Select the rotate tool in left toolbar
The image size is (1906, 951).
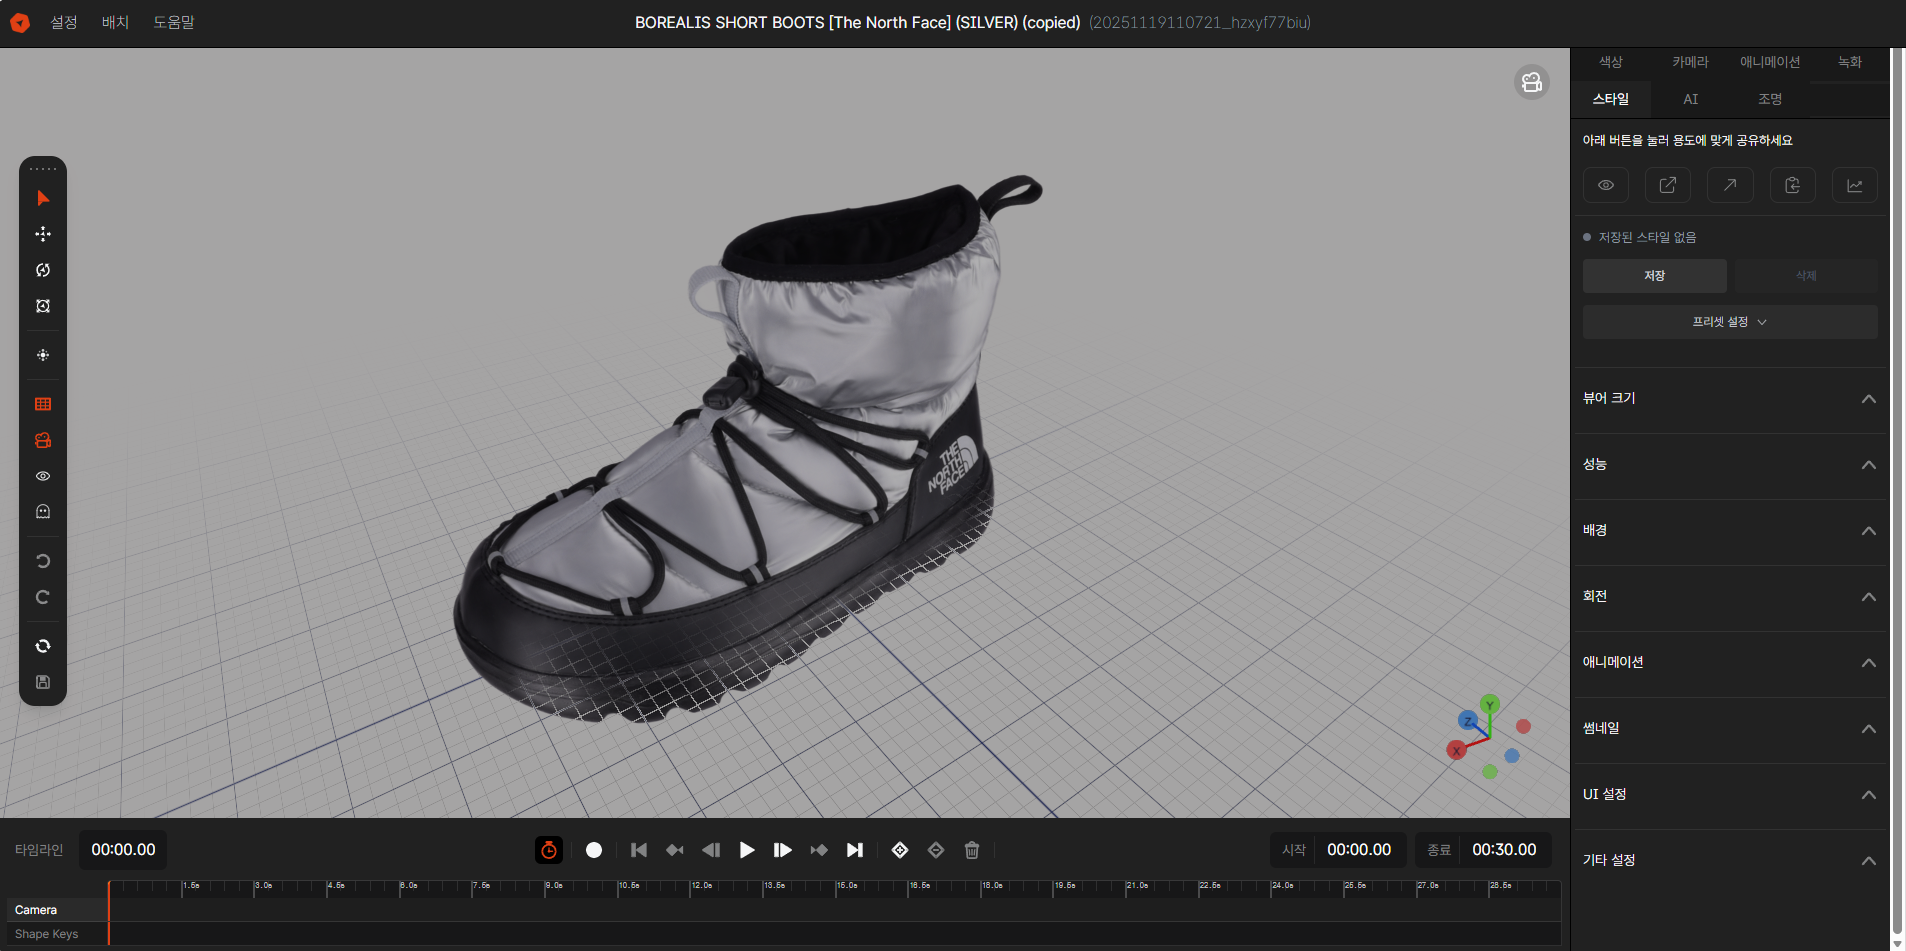(43, 270)
